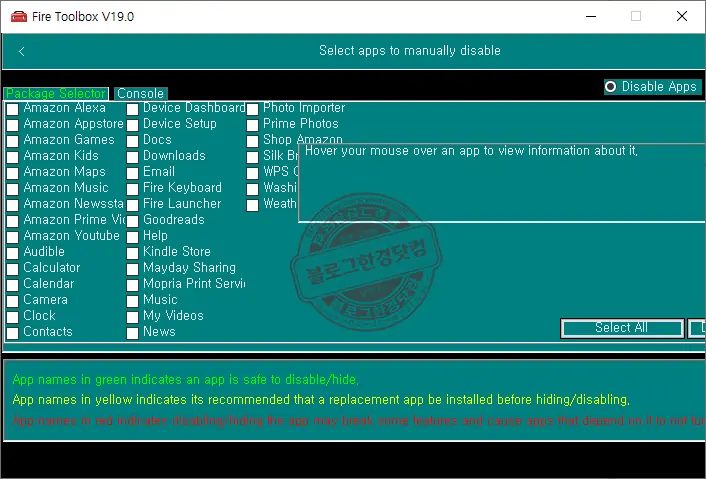Tick the Mayday Sharing checkbox
This screenshot has height=479, width=706.
[x=132, y=269]
